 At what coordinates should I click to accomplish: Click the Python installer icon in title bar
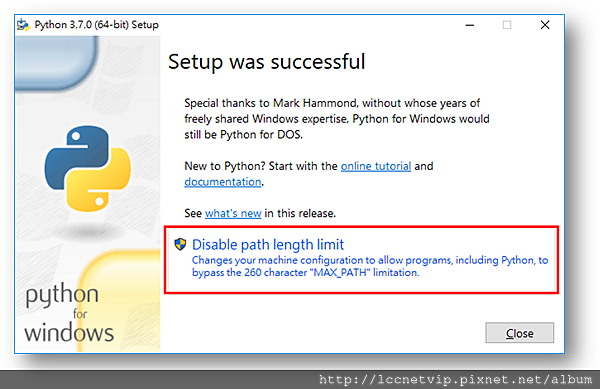23,25
